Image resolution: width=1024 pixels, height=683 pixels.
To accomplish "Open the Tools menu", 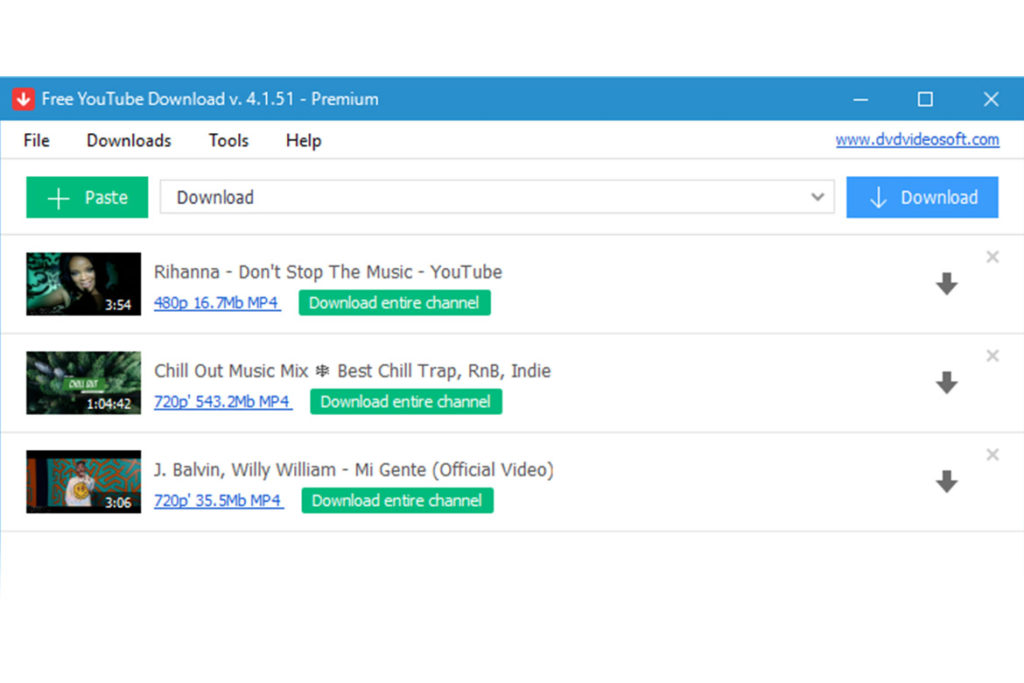I will click(x=229, y=140).
